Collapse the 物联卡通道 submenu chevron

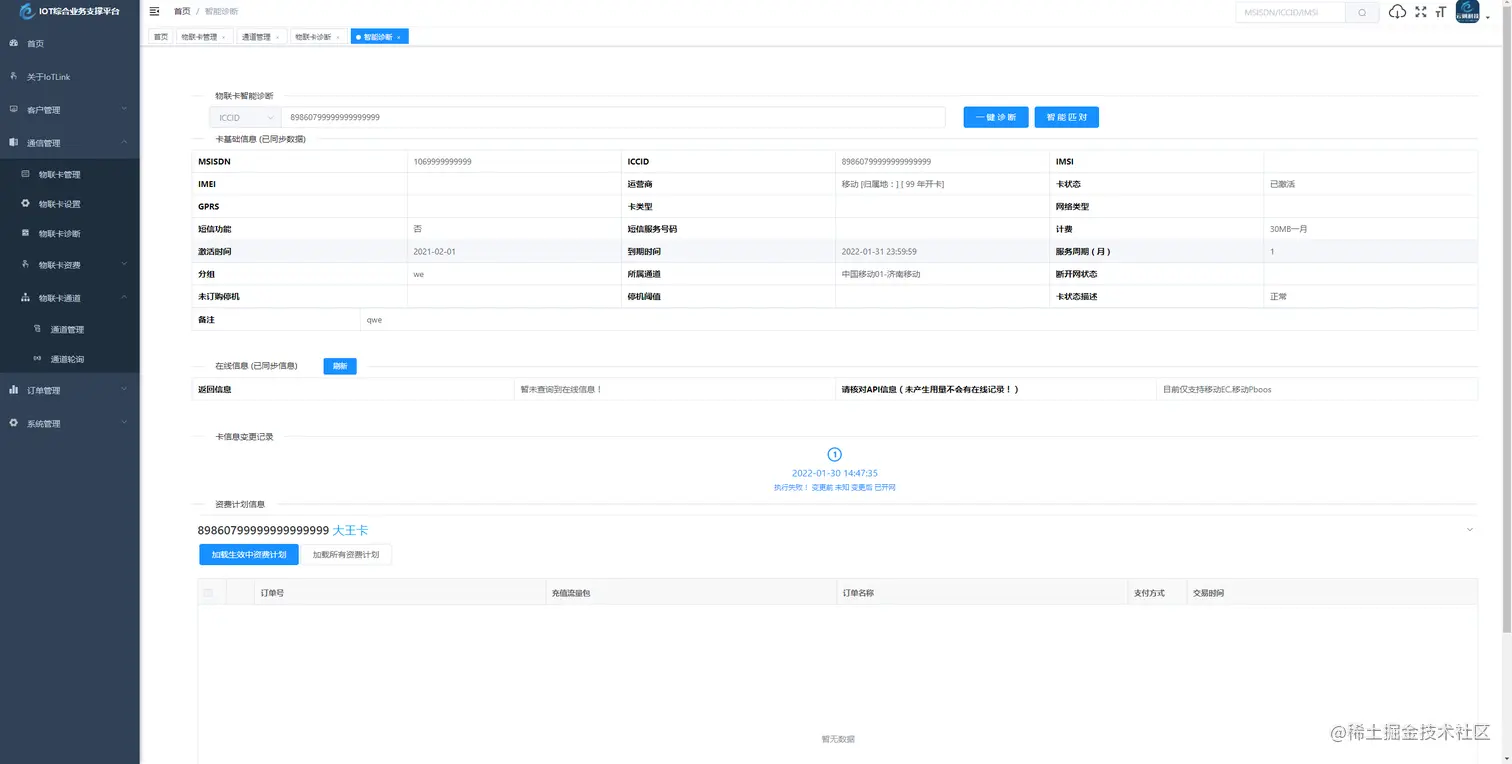(x=124, y=296)
